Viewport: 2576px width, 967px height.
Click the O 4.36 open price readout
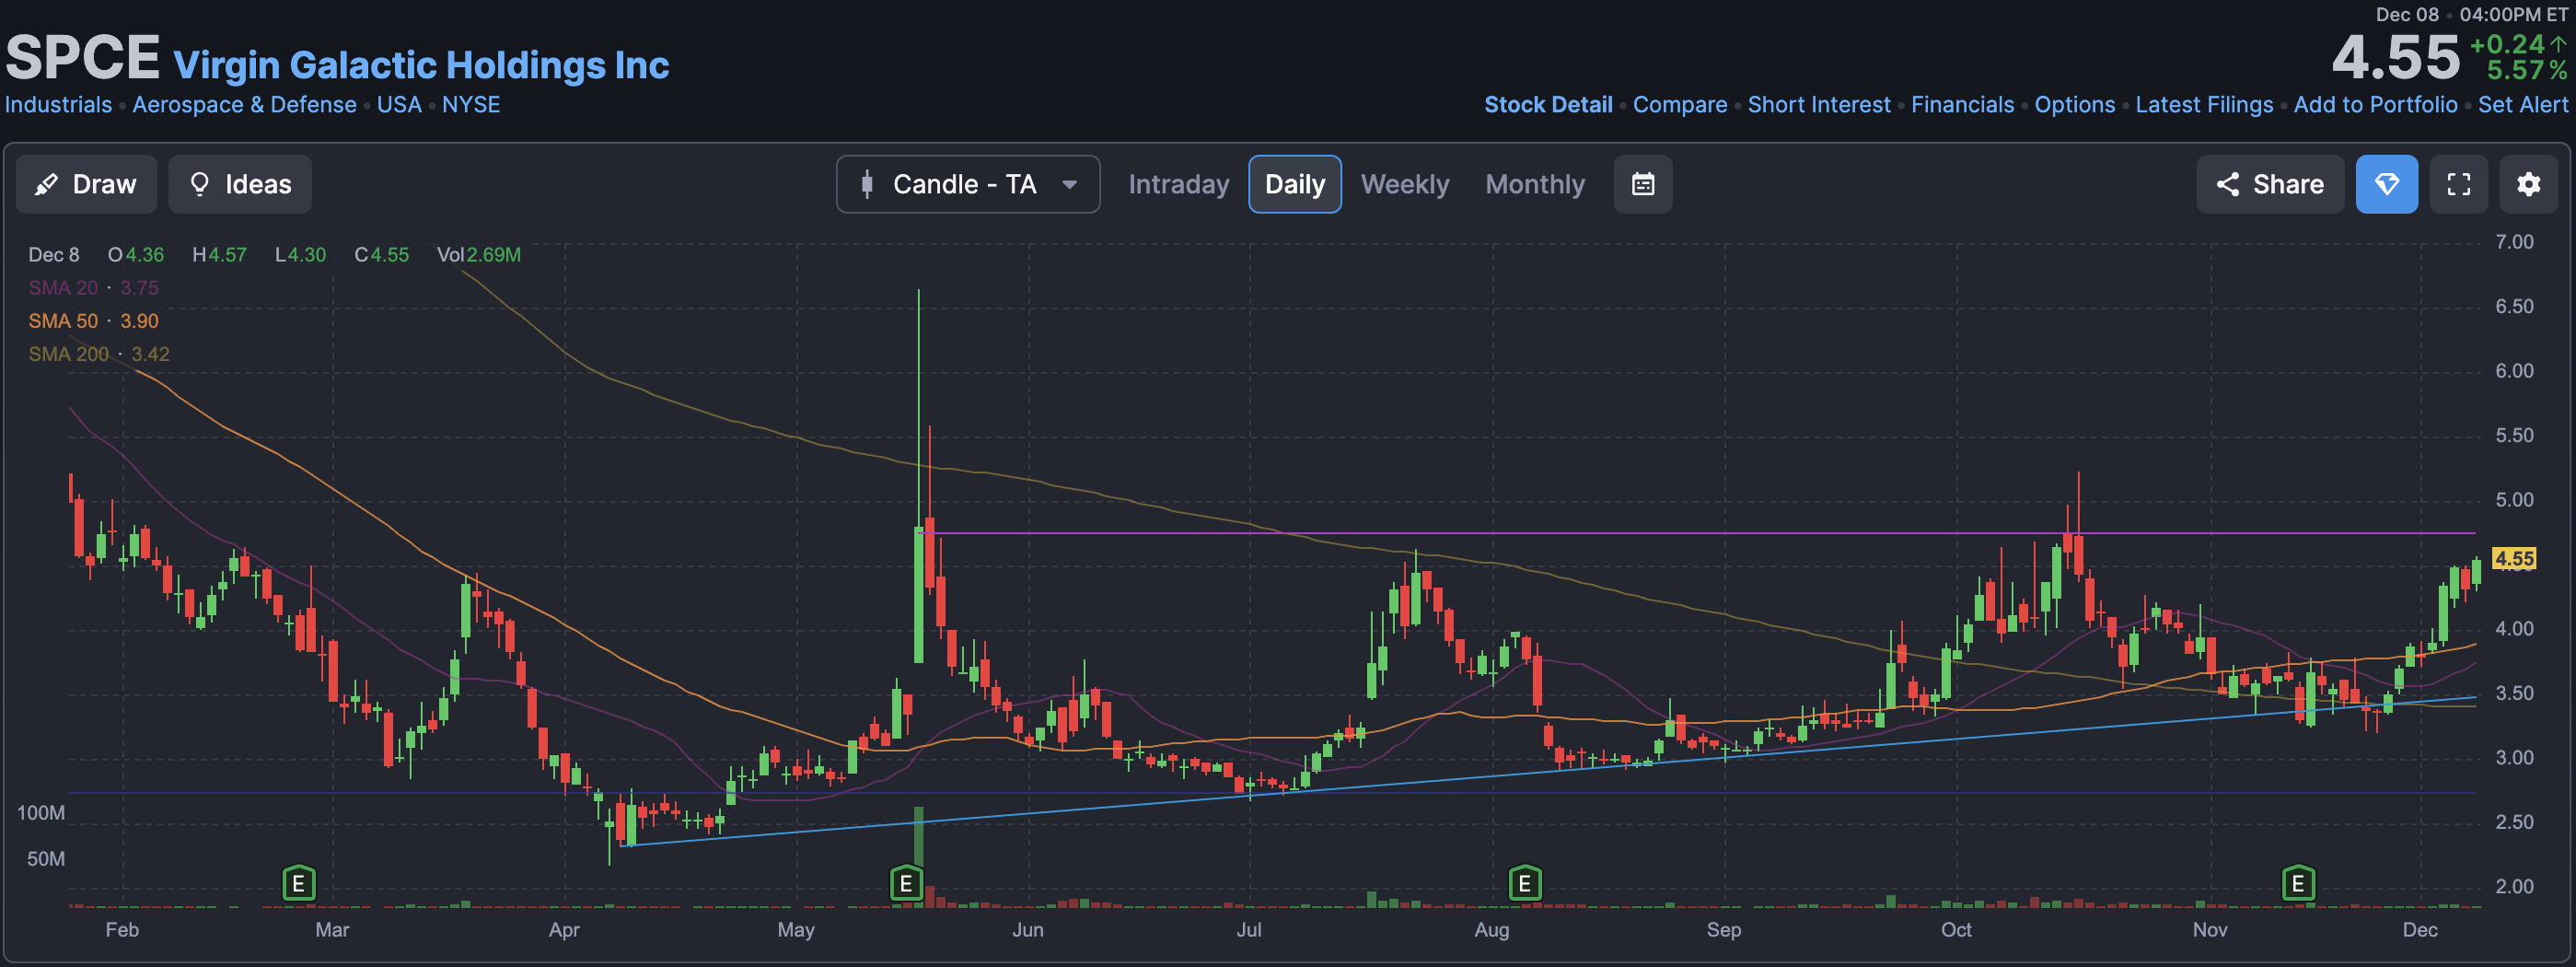tap(136, 255)
